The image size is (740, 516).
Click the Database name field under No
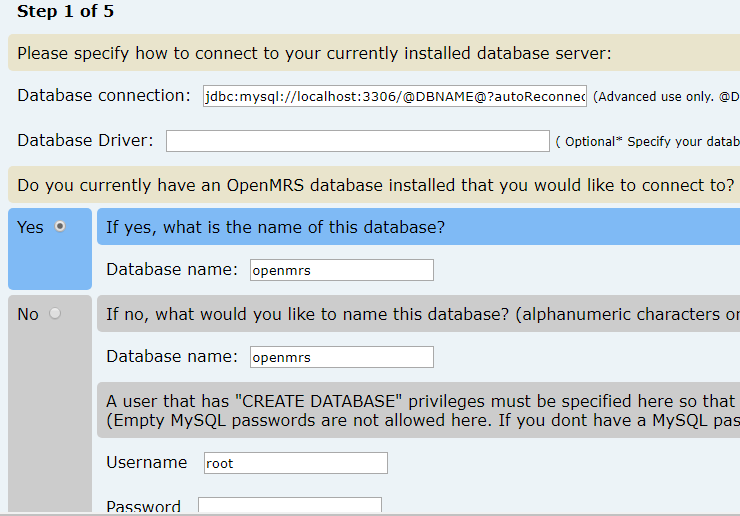[342, 357]
